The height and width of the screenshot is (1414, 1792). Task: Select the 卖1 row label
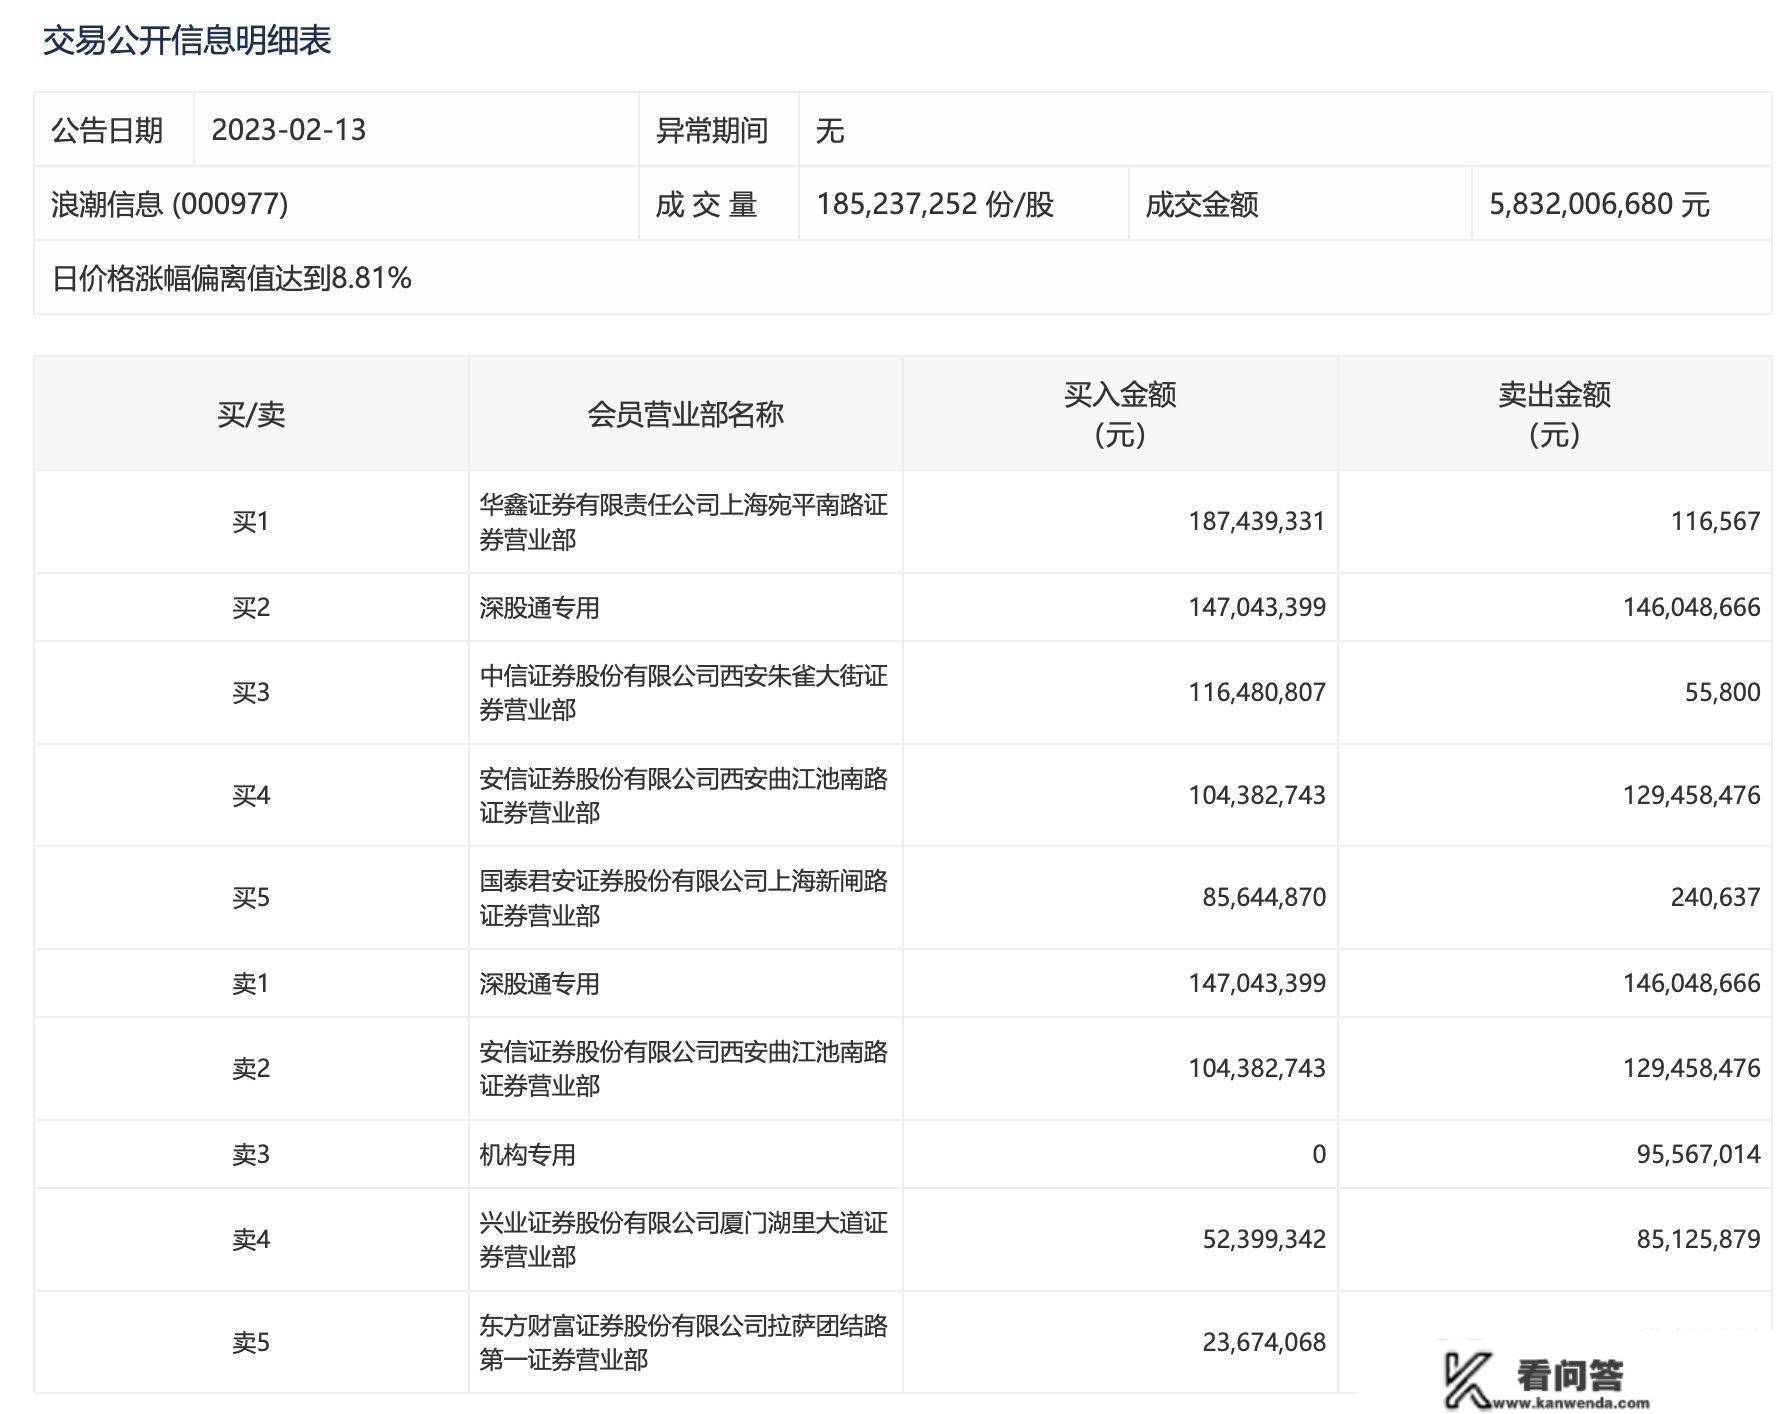(251, 983)
